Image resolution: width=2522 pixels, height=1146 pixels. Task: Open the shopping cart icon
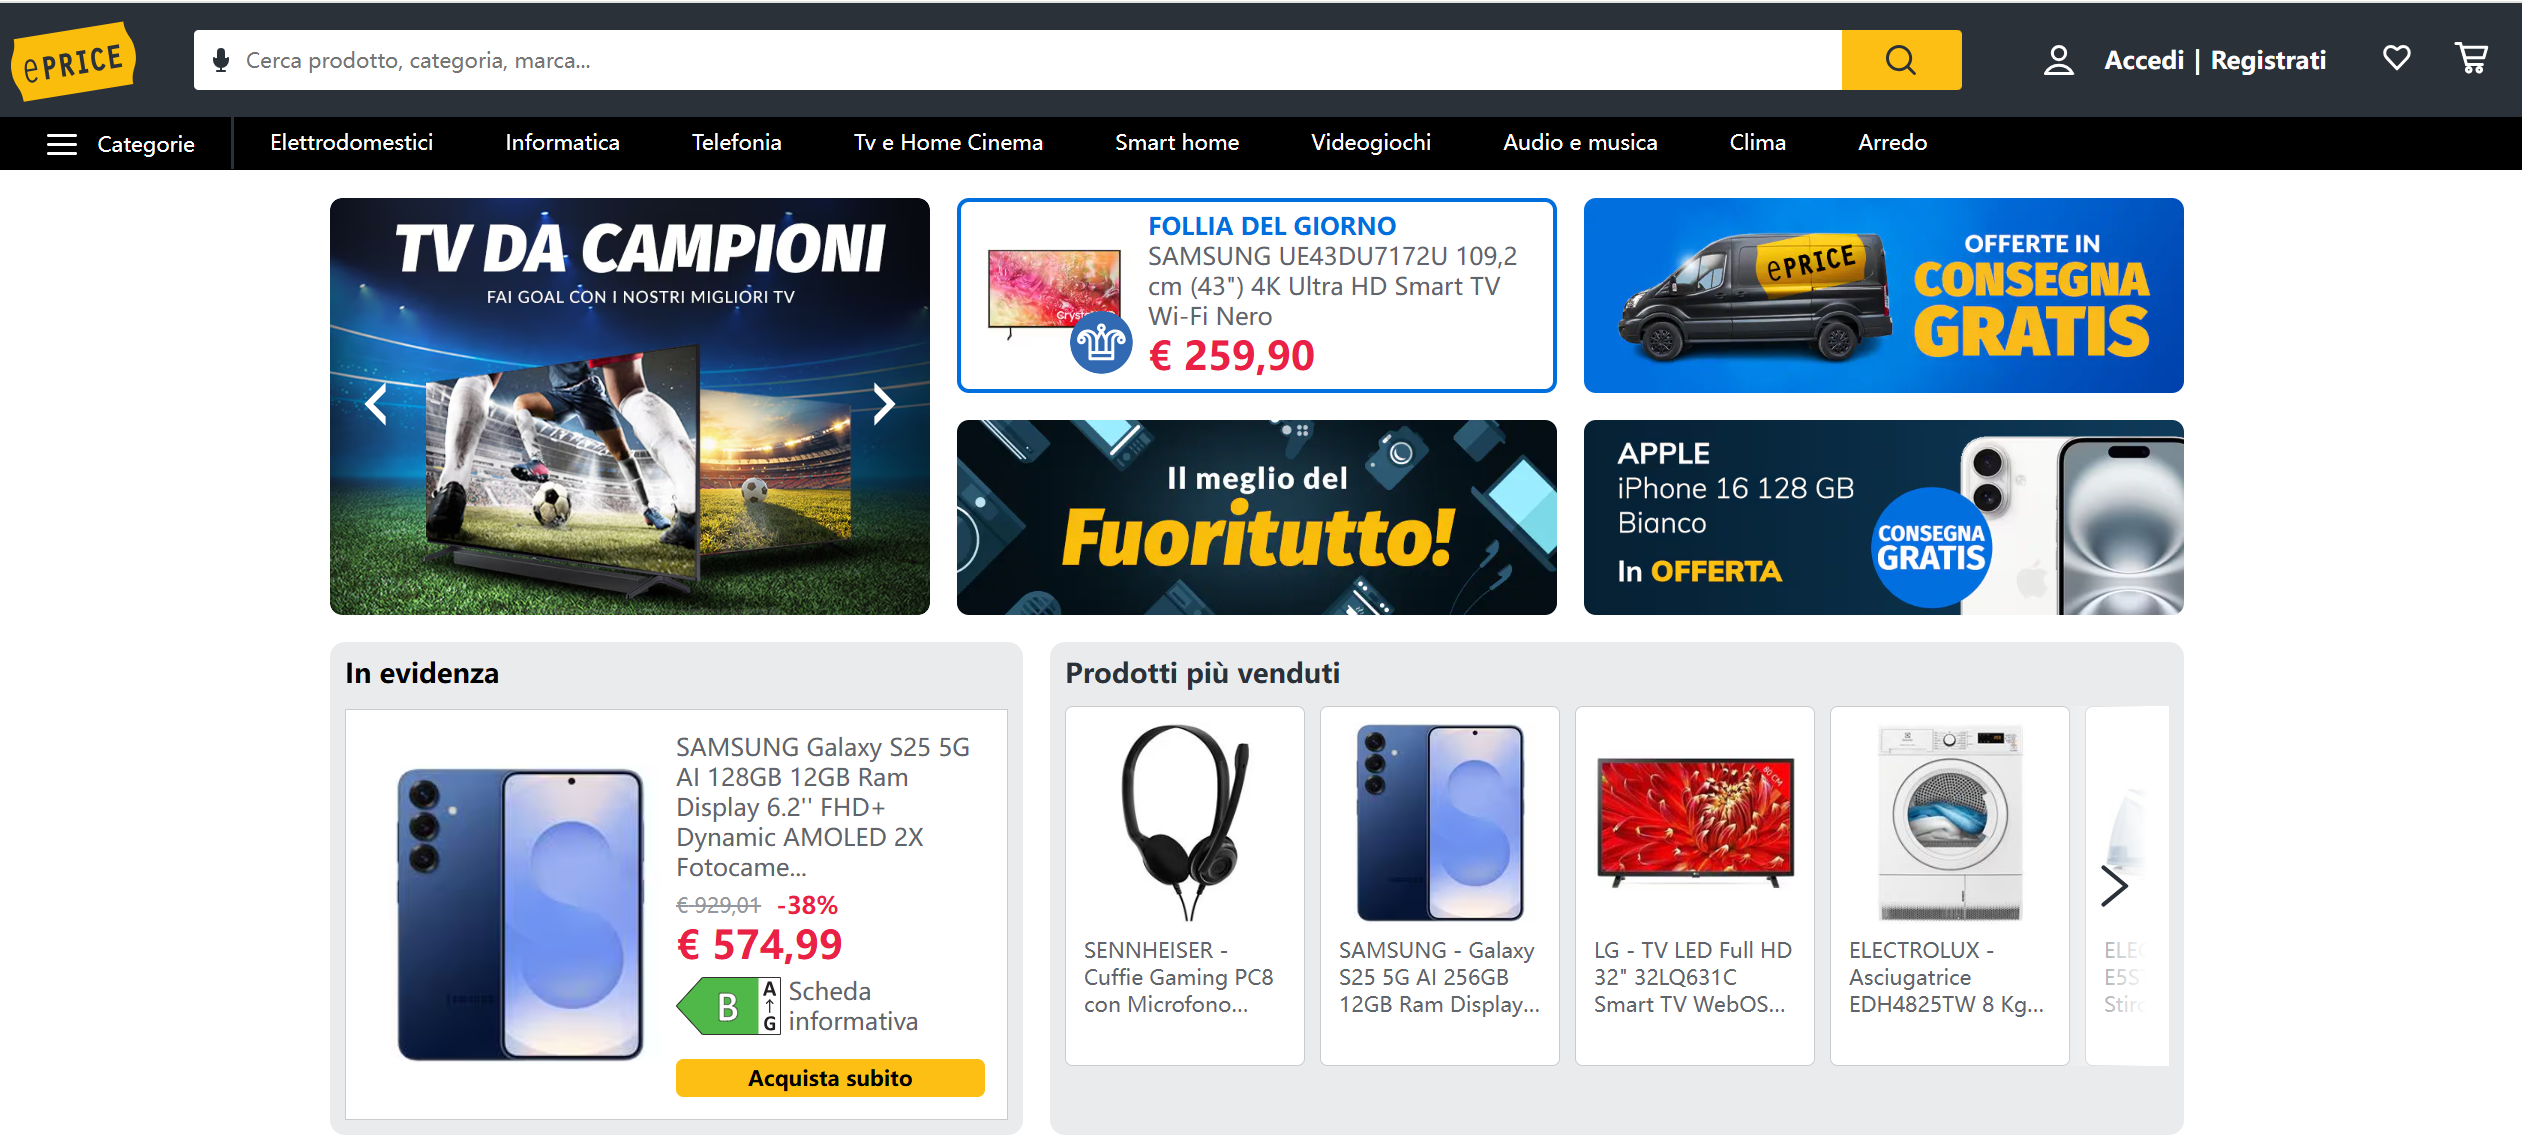click(2472, 58)
